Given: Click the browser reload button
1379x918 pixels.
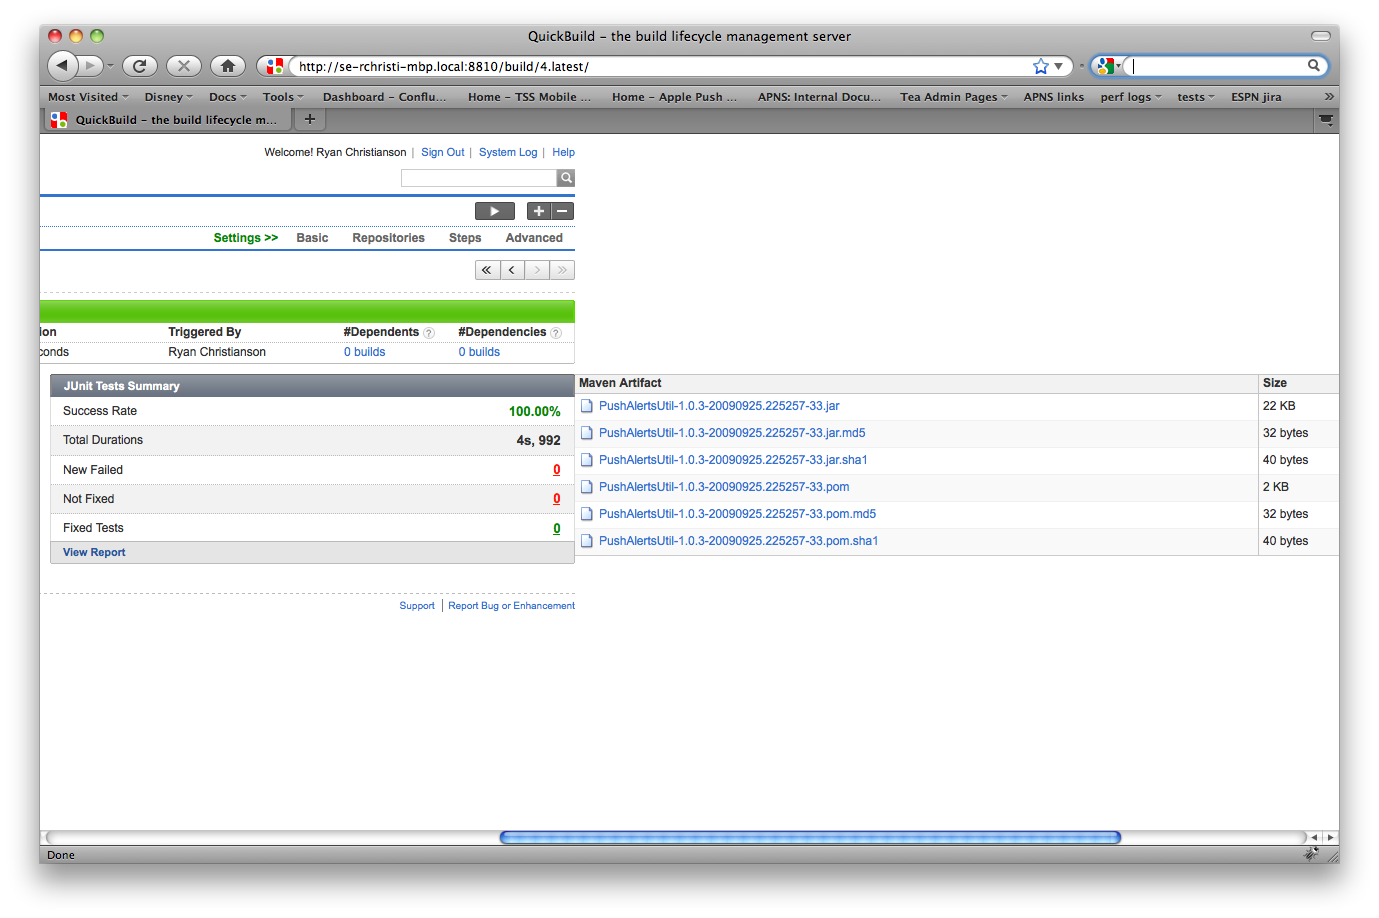Looking at the screenshot, I should [x=140, y=66].
